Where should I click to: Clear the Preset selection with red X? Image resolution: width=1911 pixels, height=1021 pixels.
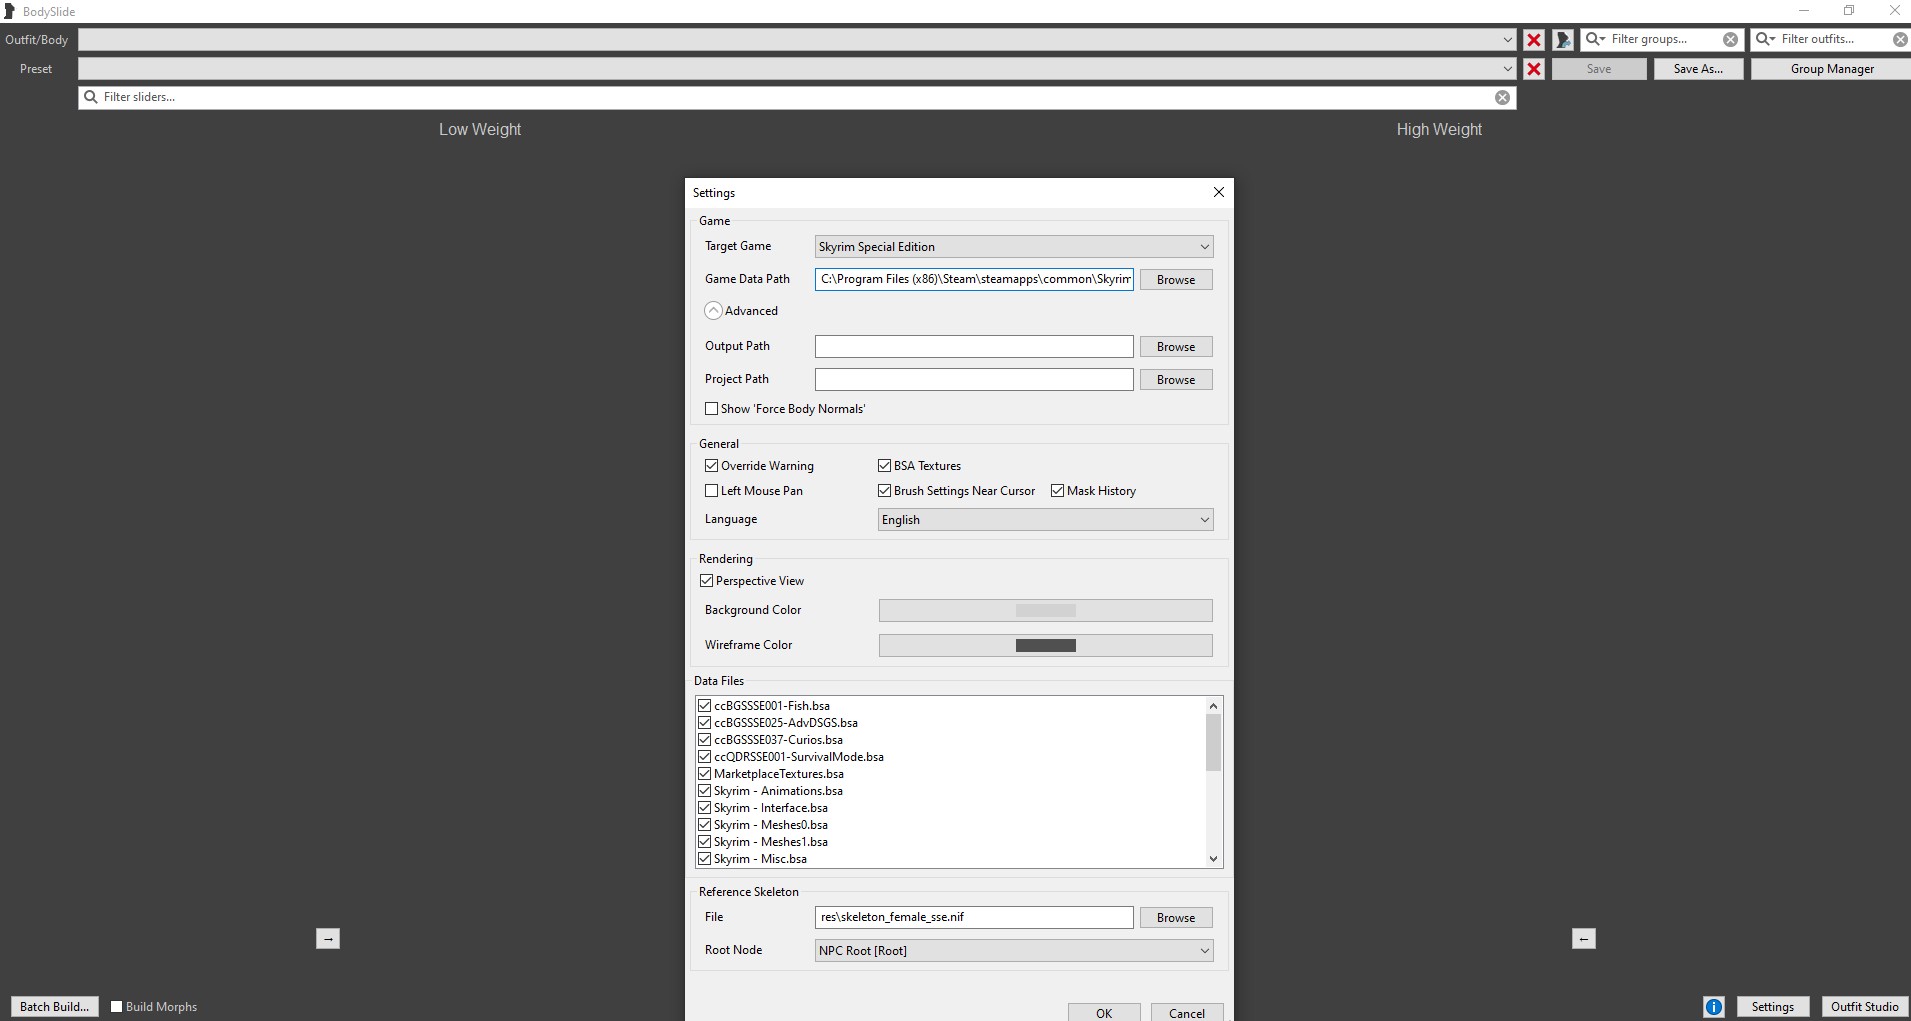tap(1533, 69)
